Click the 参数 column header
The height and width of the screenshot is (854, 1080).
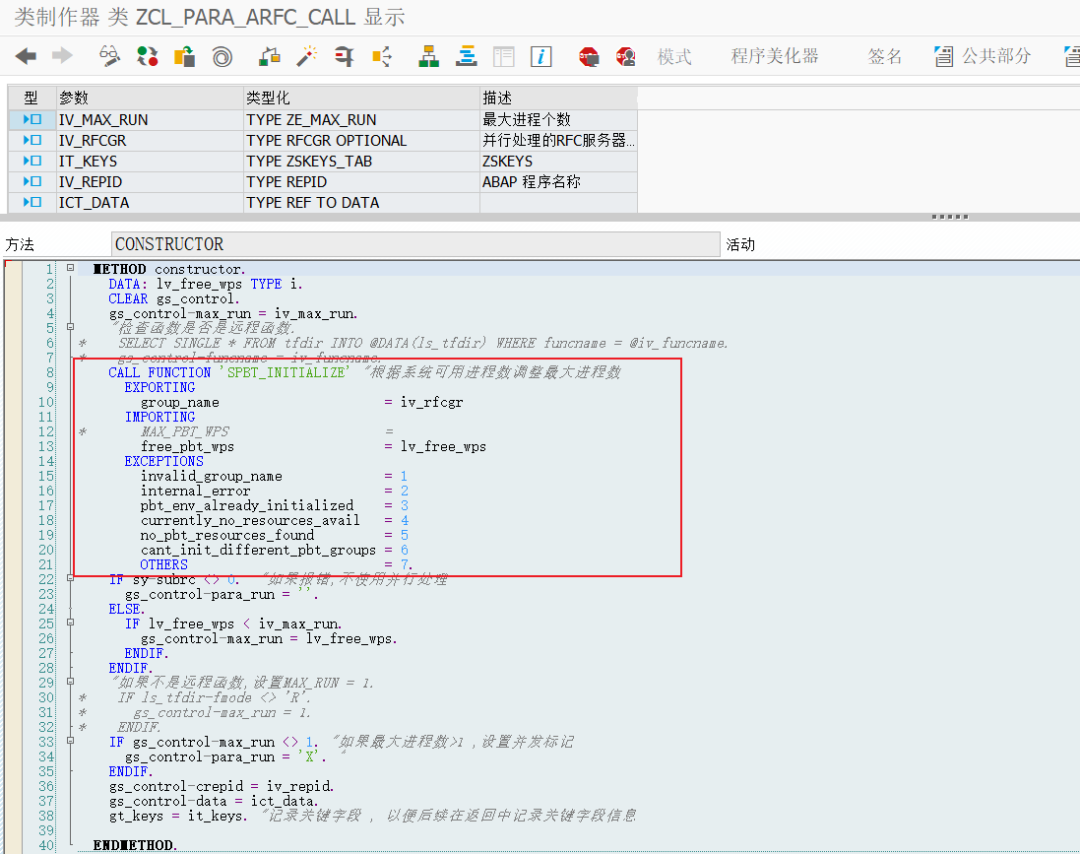click(x=149, y=98)
